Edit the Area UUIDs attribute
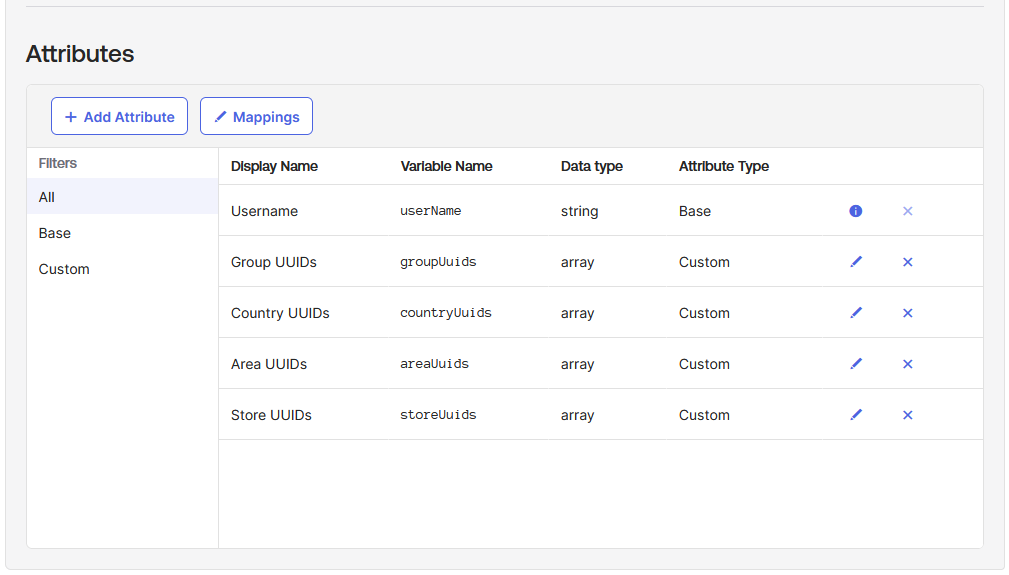1009x575 pixels. click(x=856, y=363)
